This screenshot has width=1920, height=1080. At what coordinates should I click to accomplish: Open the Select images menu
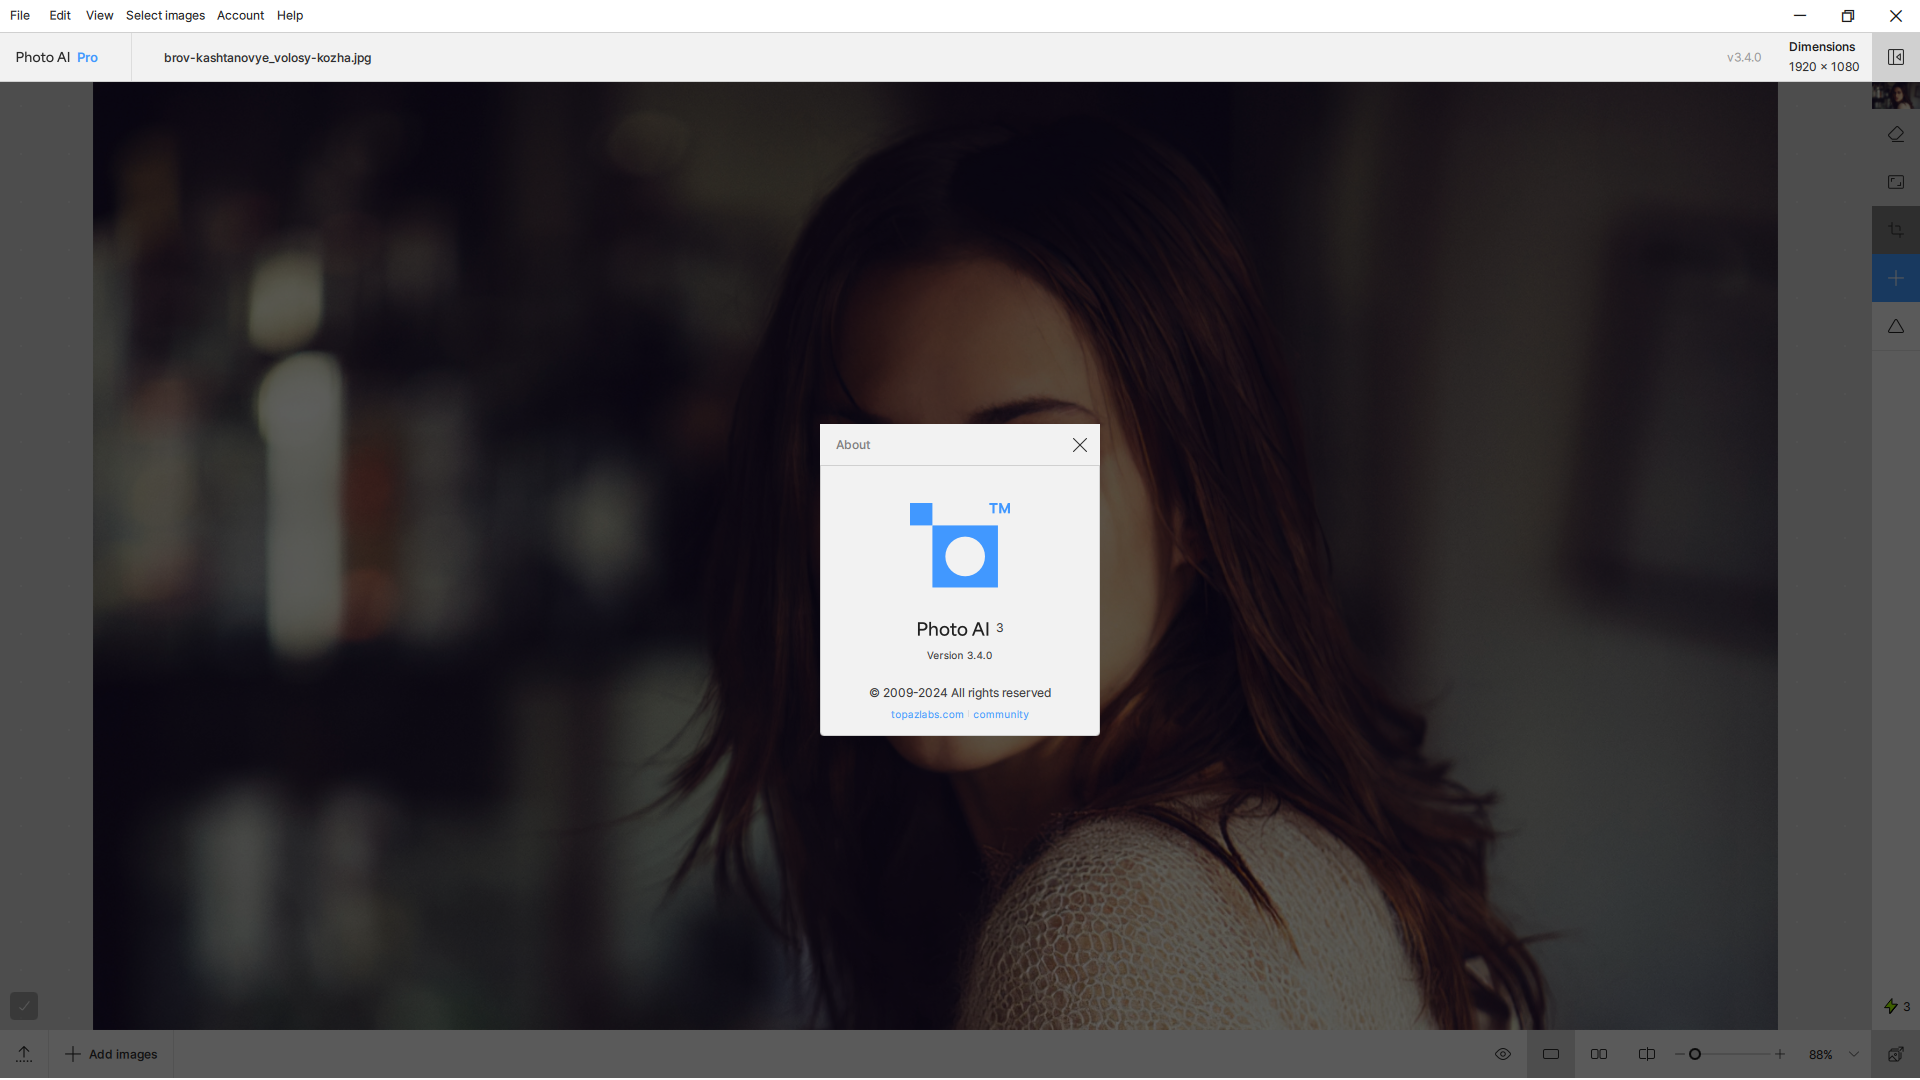pyautogui.click(x=165, y=16)
